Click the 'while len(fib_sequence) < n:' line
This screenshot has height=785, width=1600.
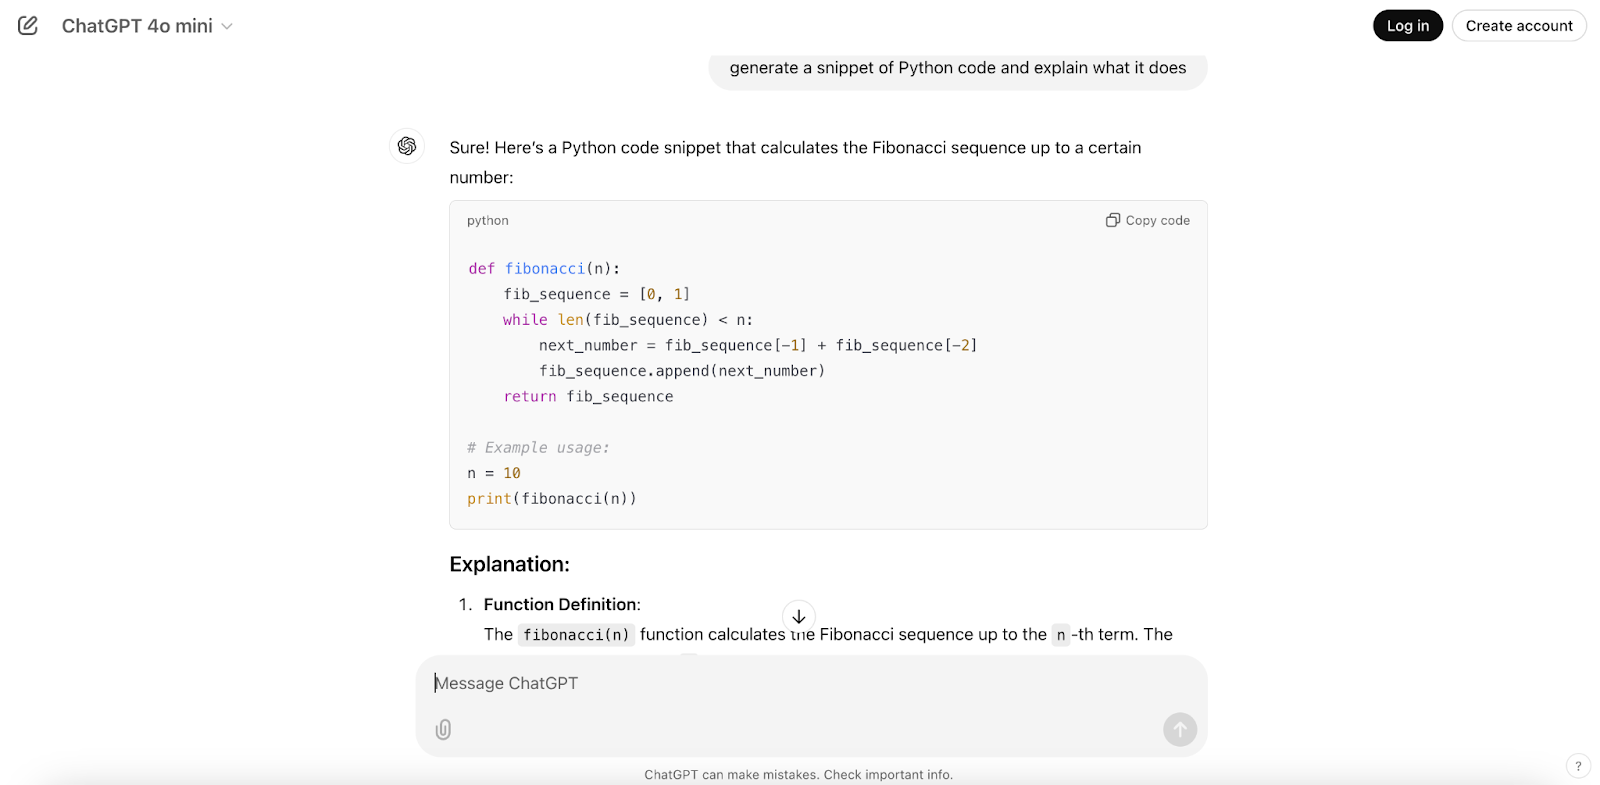coord(628,320)
